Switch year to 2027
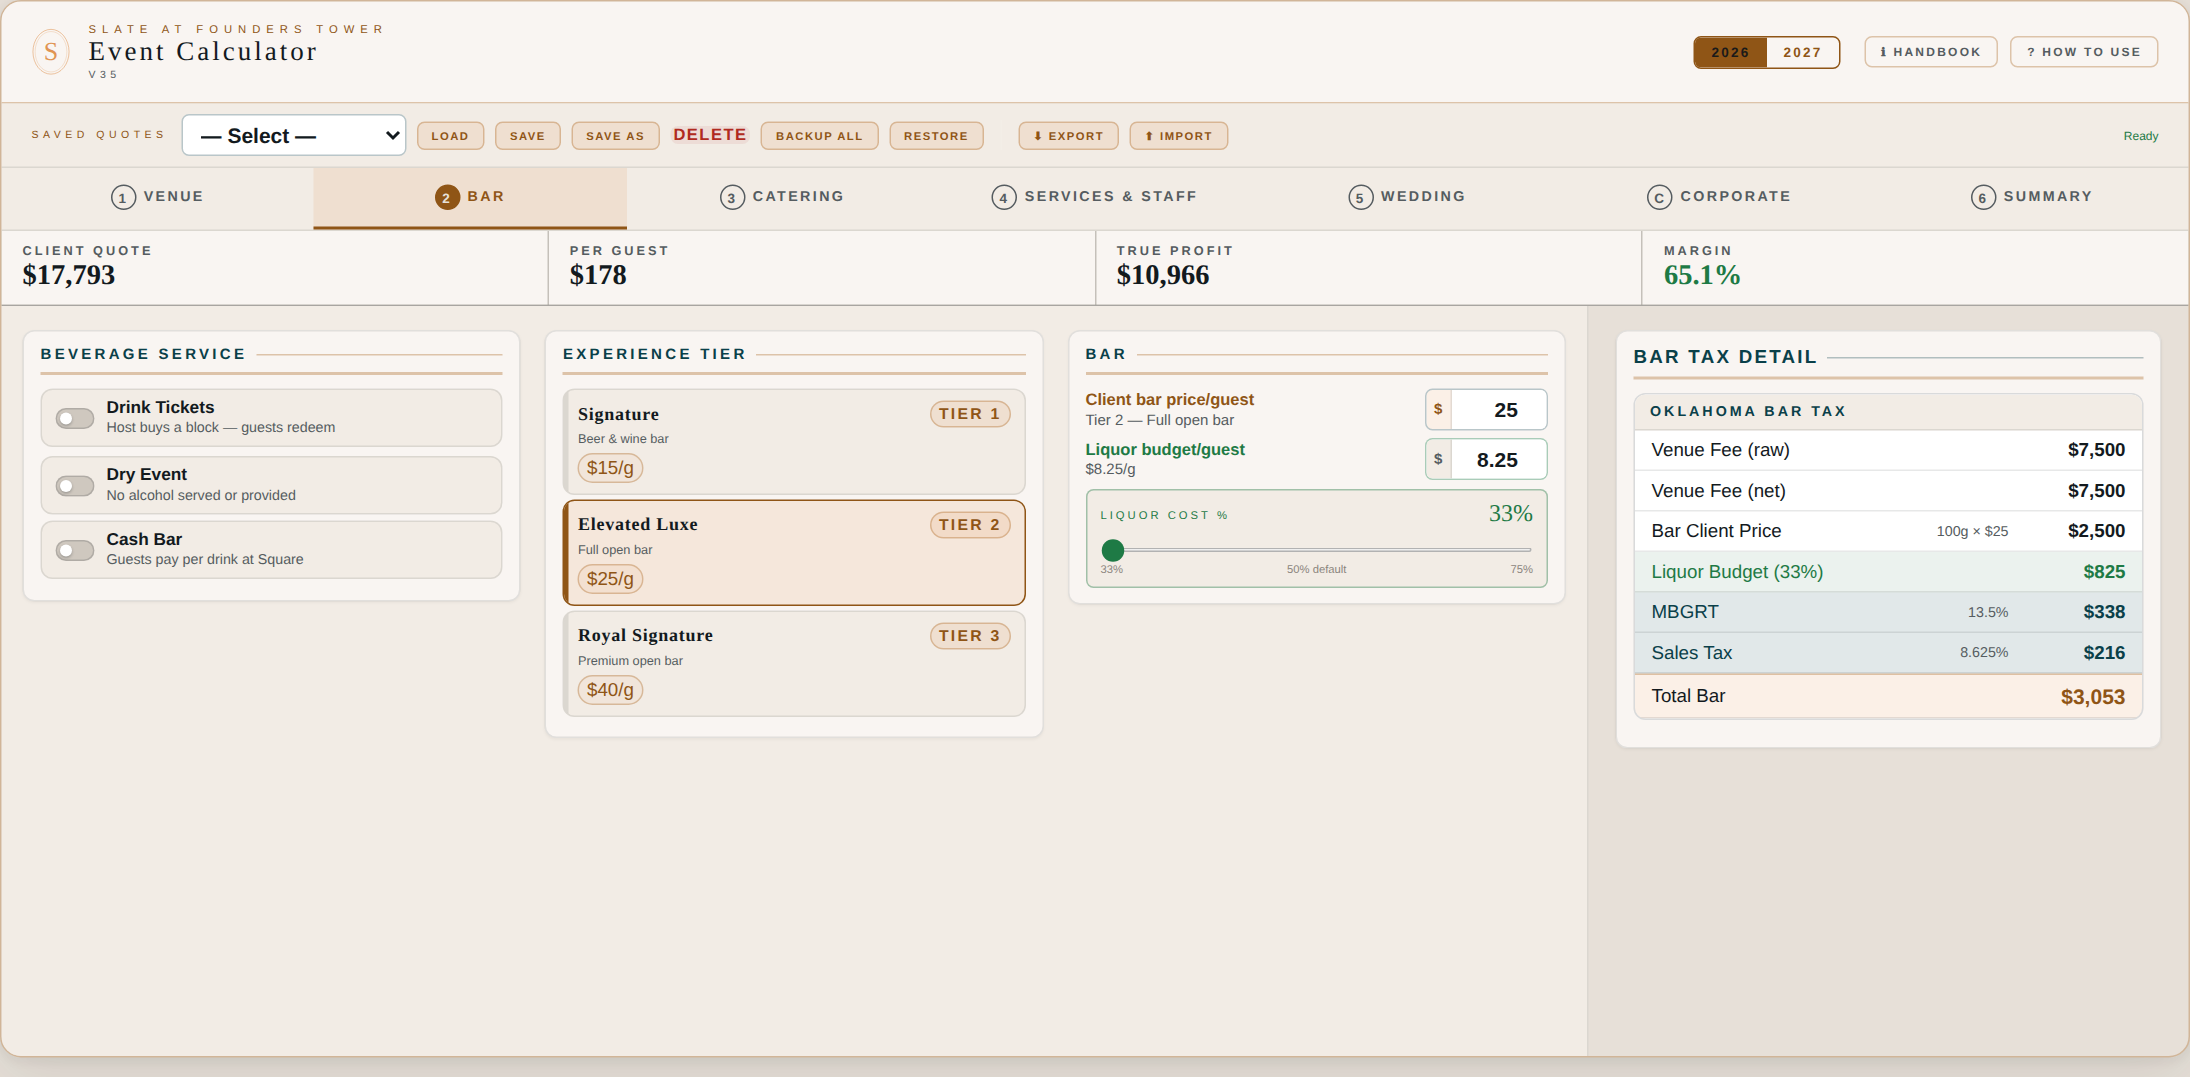2190x1077 pixels. point(1802,52)
